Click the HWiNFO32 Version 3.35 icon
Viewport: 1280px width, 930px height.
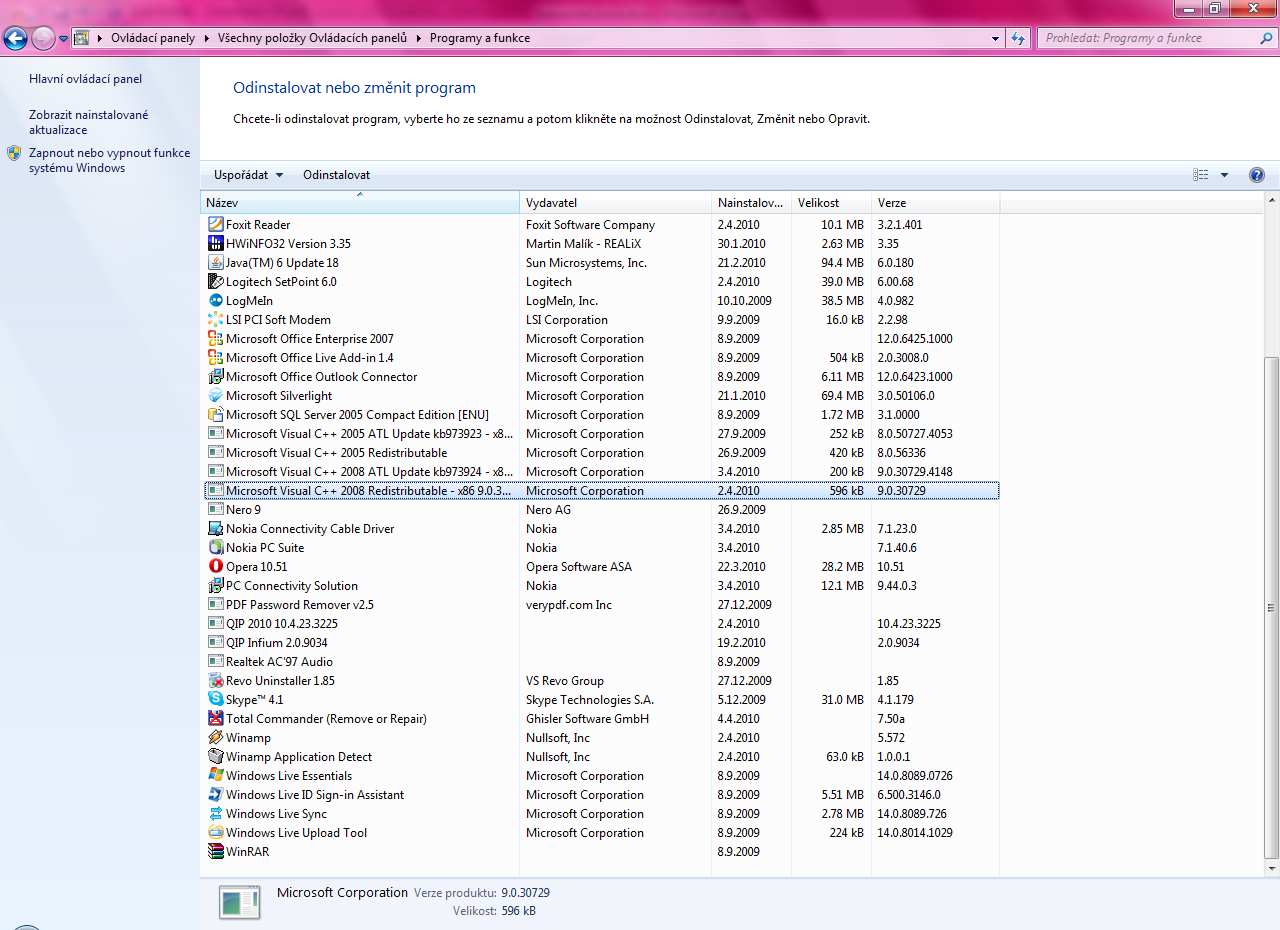point(215,244)
